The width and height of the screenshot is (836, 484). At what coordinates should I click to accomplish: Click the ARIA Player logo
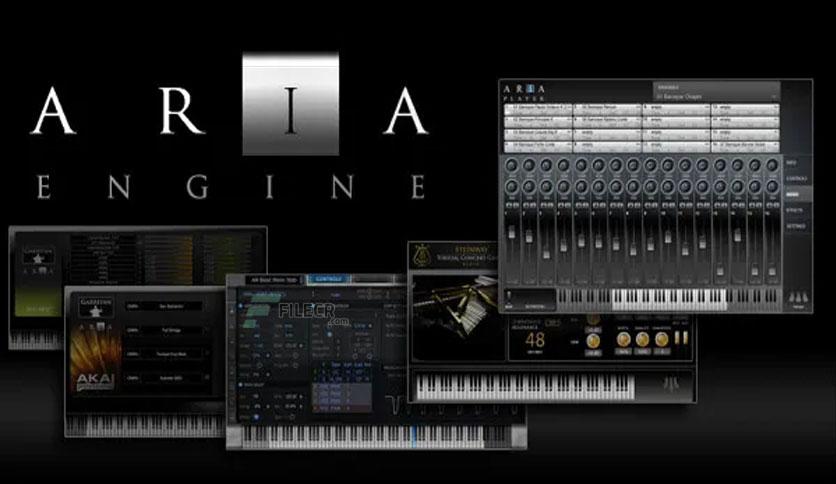525,92
